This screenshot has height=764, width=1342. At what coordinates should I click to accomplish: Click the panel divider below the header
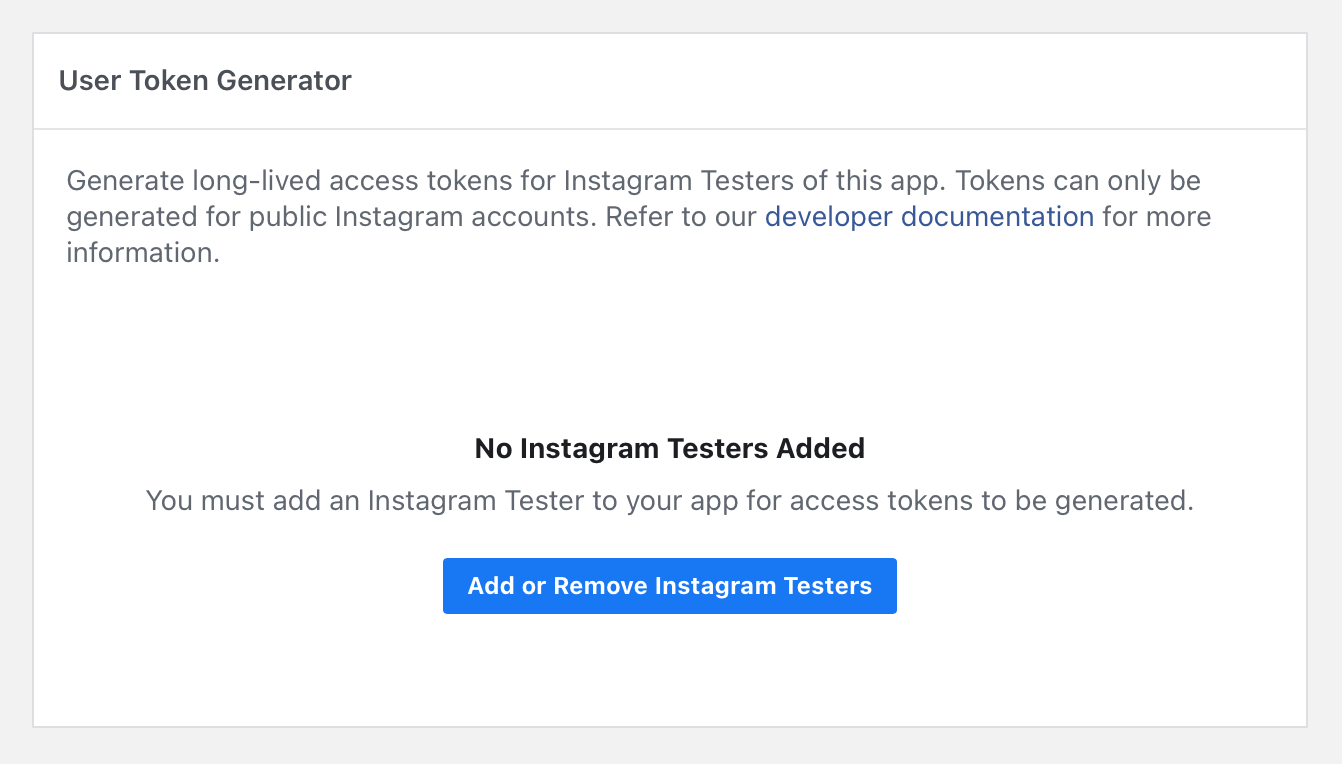click(x=670, y=129)
